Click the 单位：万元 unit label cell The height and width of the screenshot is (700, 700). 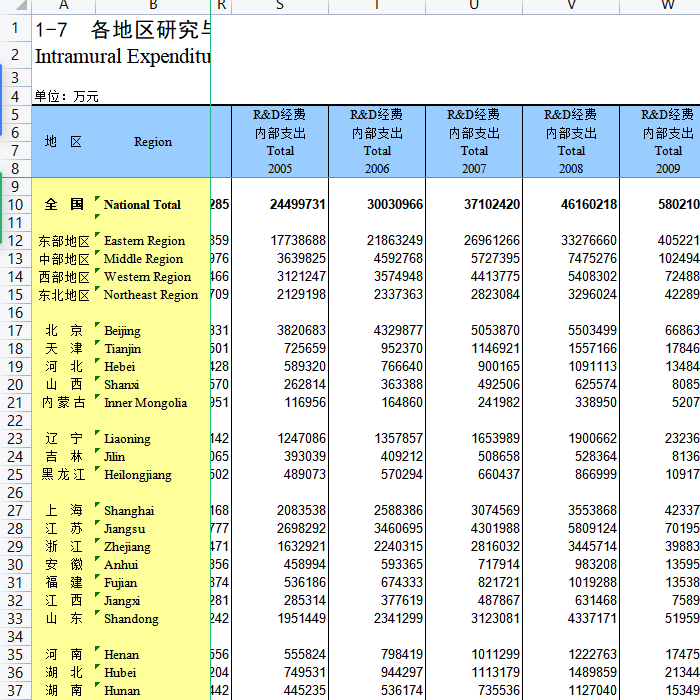coord(66,96)
